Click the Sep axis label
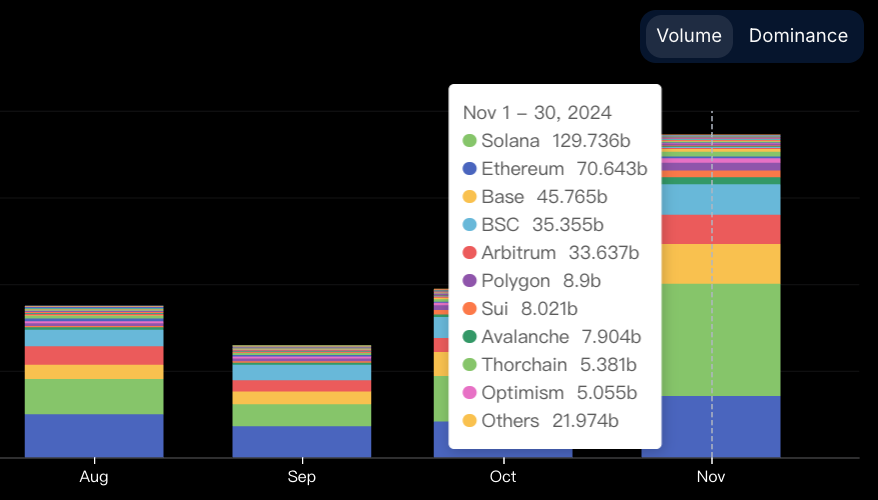 pyautogui.click(x=301, y=477)
